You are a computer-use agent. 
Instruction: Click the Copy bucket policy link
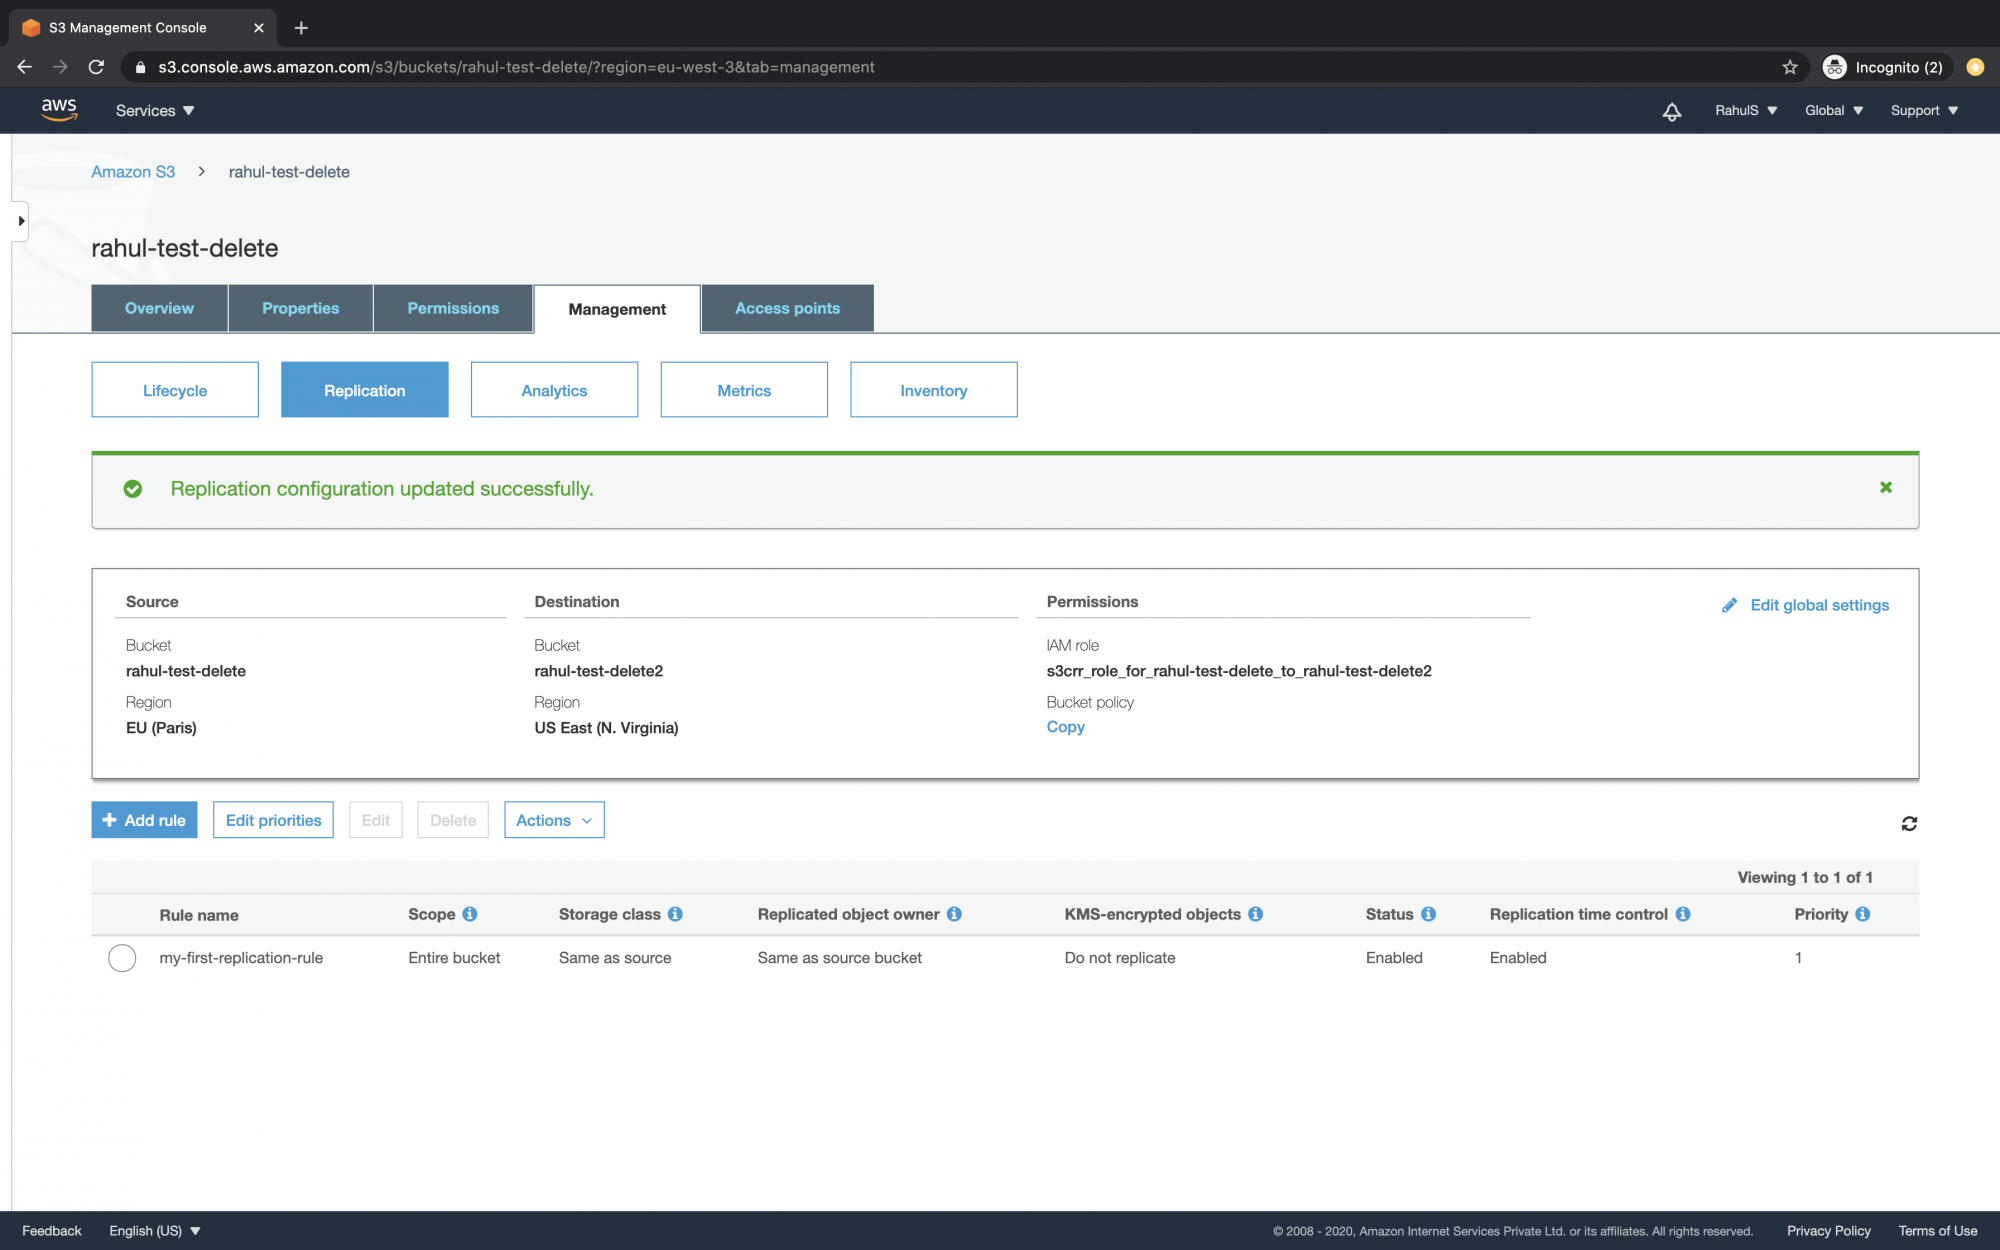pos(1065,727)
